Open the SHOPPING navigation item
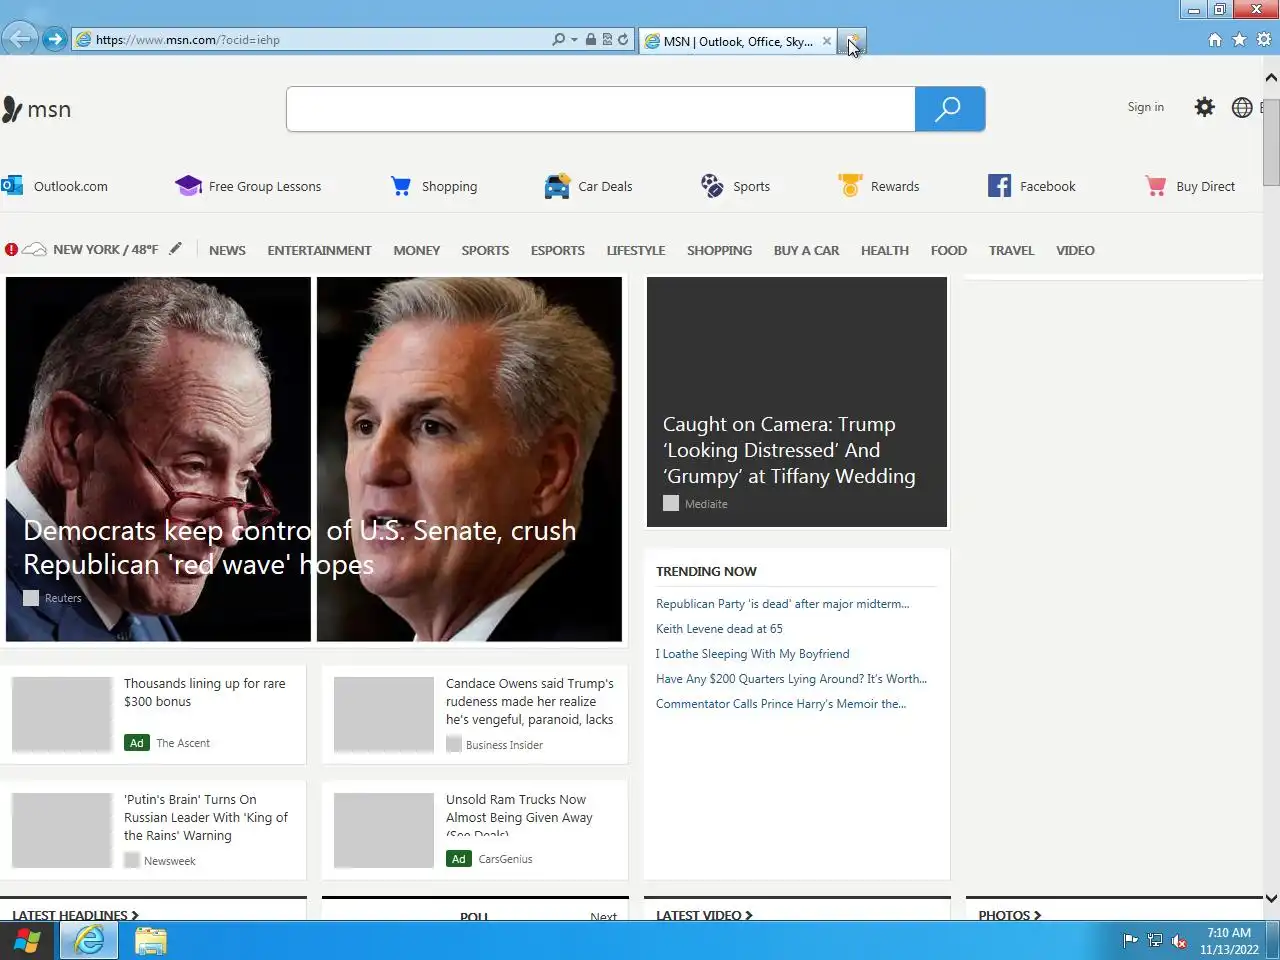This screenshot has width=1280, height=960. [x=719, y=250]
